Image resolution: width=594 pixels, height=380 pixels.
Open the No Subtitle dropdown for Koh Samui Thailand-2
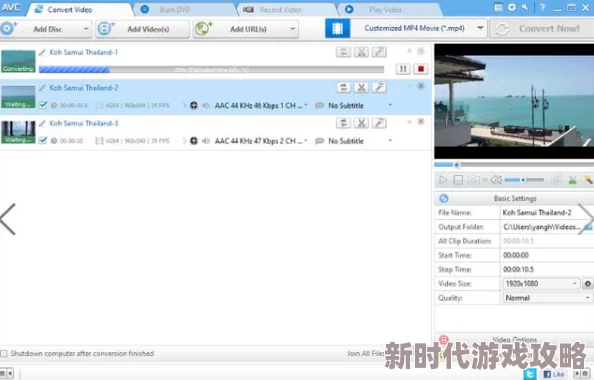(x=390, y=105)
